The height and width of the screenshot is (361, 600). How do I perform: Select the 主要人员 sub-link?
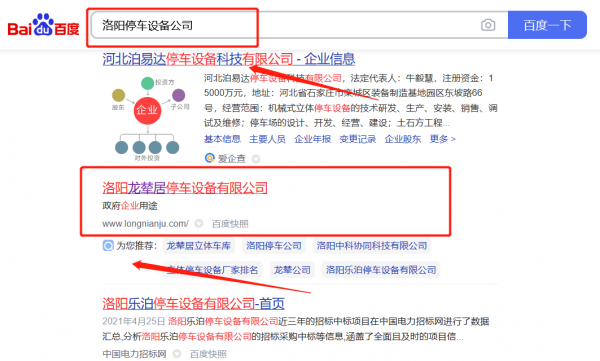pos(267,139)
